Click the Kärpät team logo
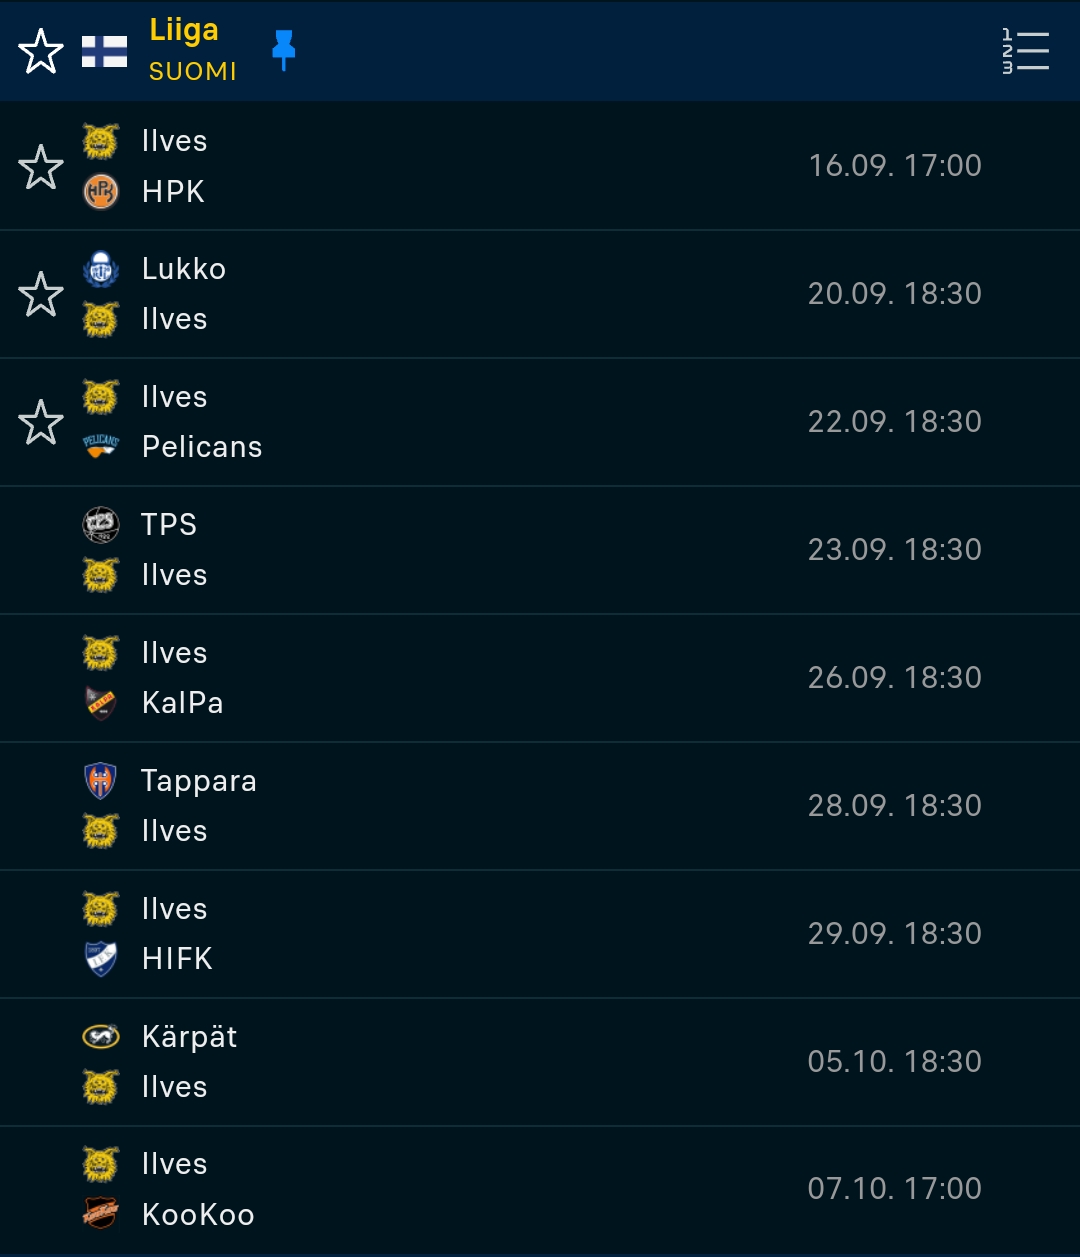The height and width of the screenshot is (1257, 1080). [x=100, y=1037]
